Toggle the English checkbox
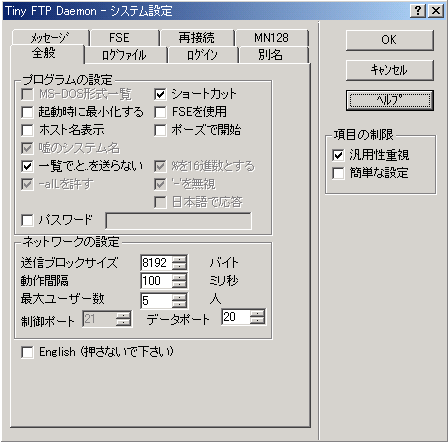Image resolution: width=448 pixels, height=442 pixels. coord(27,352)
